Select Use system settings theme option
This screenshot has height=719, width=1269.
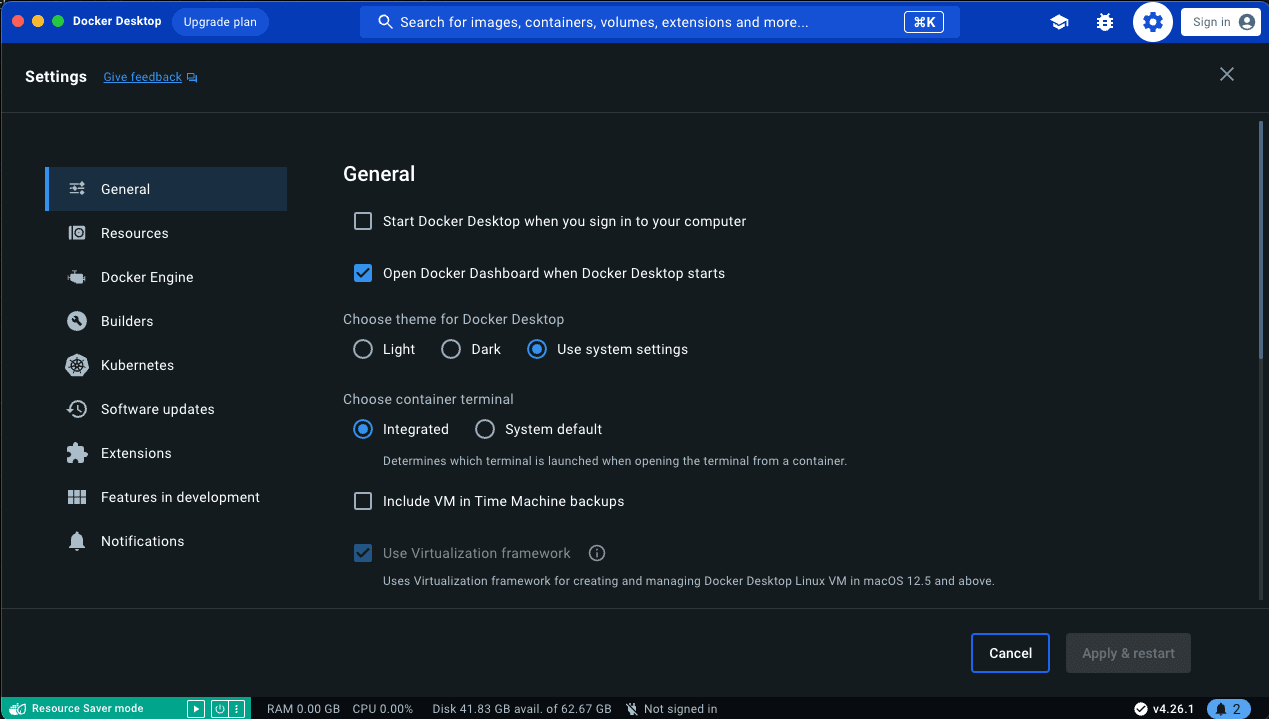[x=537, y=349]
